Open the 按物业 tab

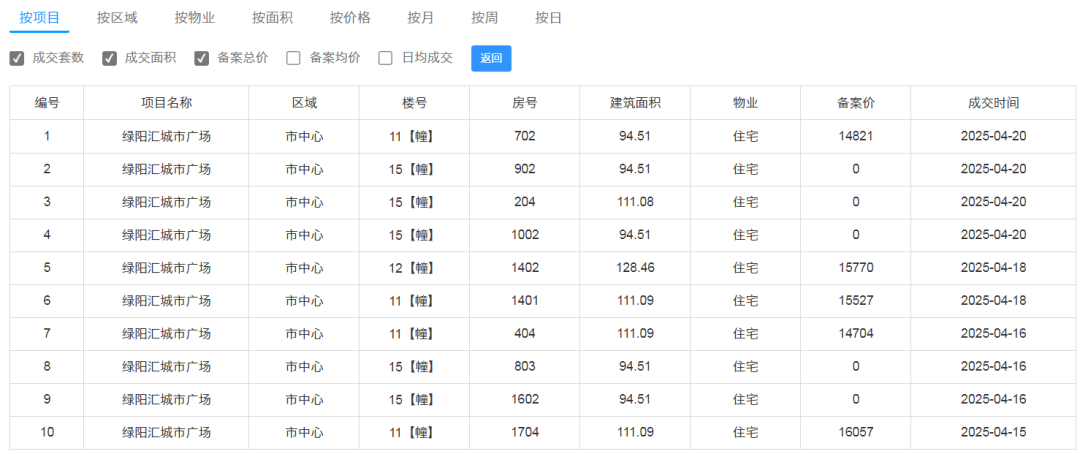pyautogui.click(x=195, y=18)
